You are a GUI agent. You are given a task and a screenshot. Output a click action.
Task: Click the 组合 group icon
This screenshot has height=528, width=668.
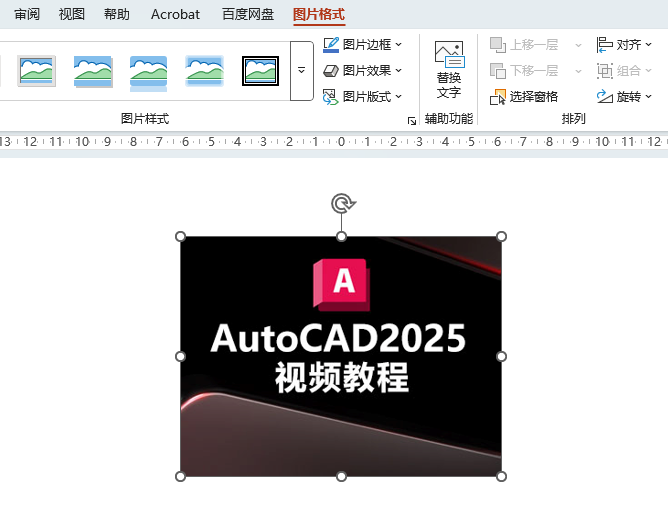tap(605, 71)
